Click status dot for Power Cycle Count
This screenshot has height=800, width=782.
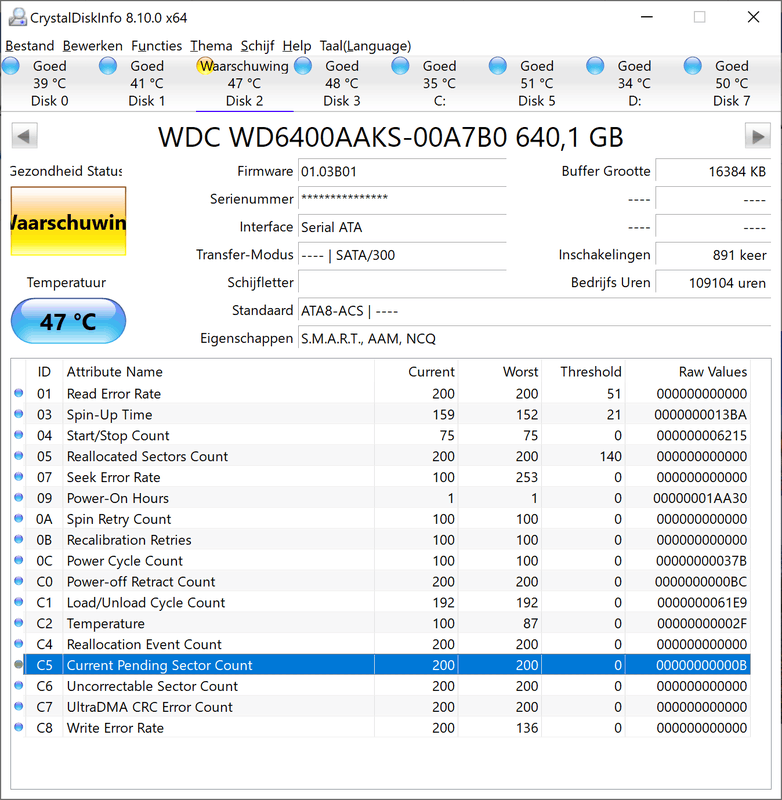coord(19,560)
